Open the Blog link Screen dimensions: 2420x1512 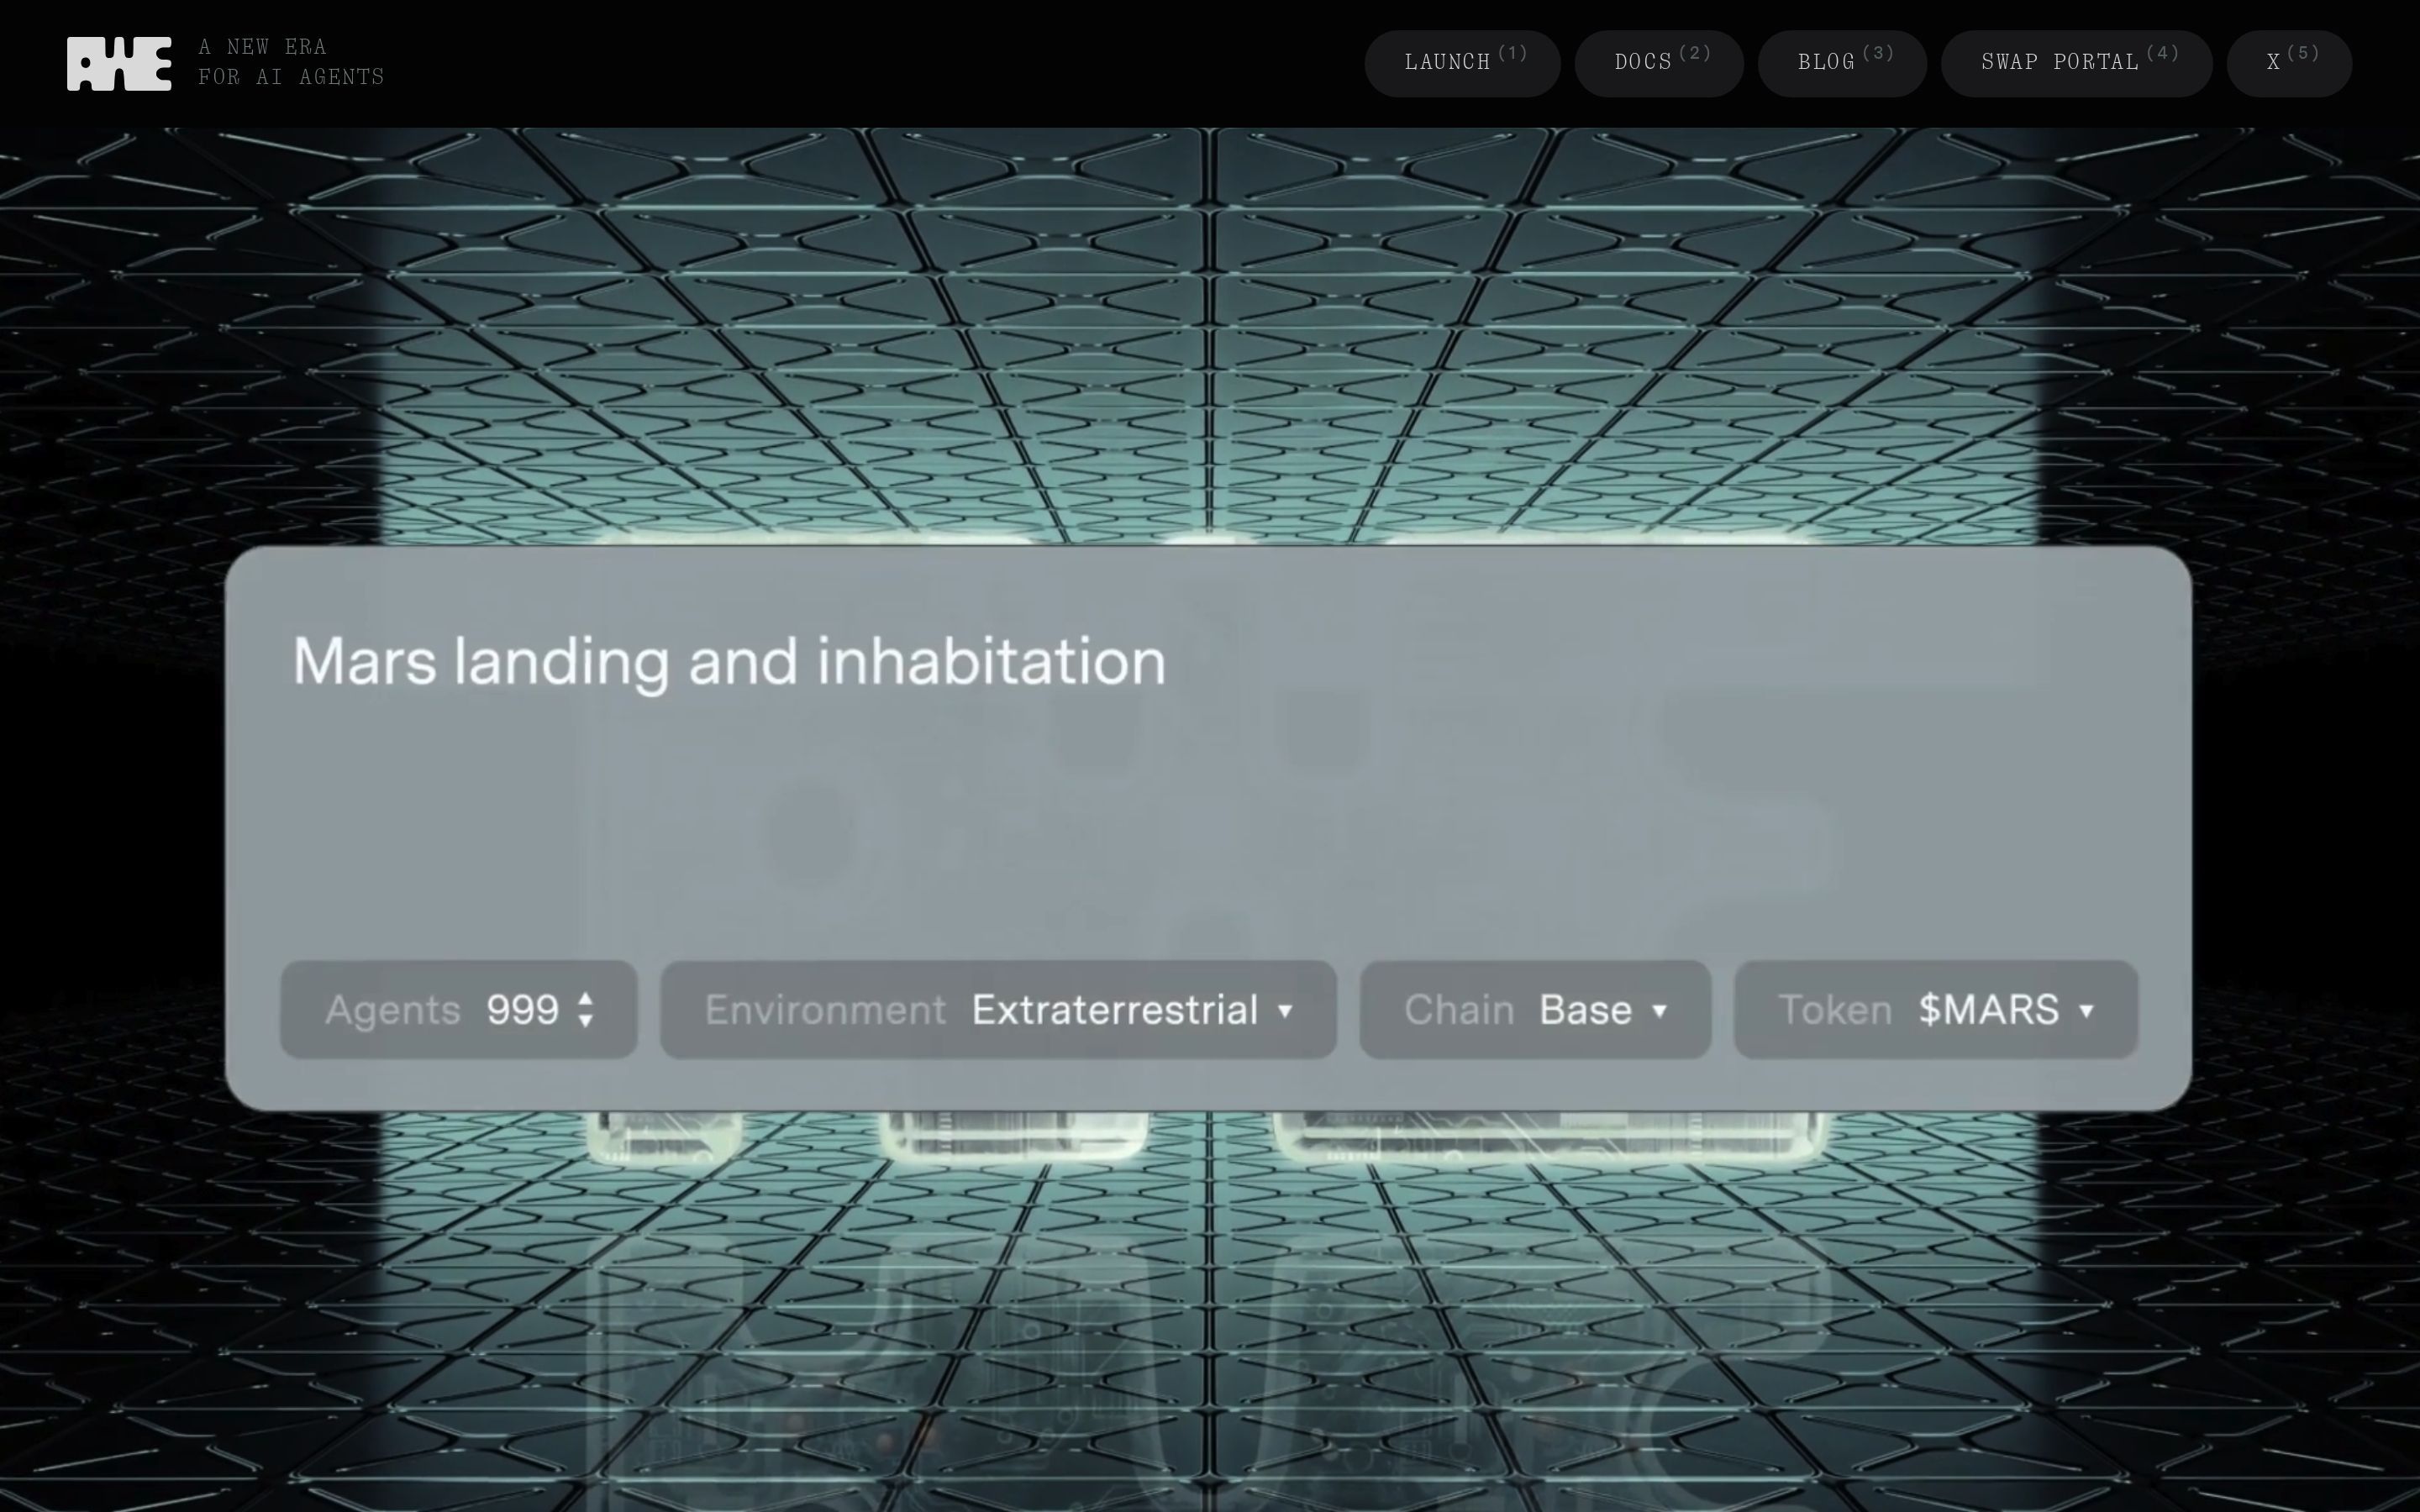[1841, 63]
